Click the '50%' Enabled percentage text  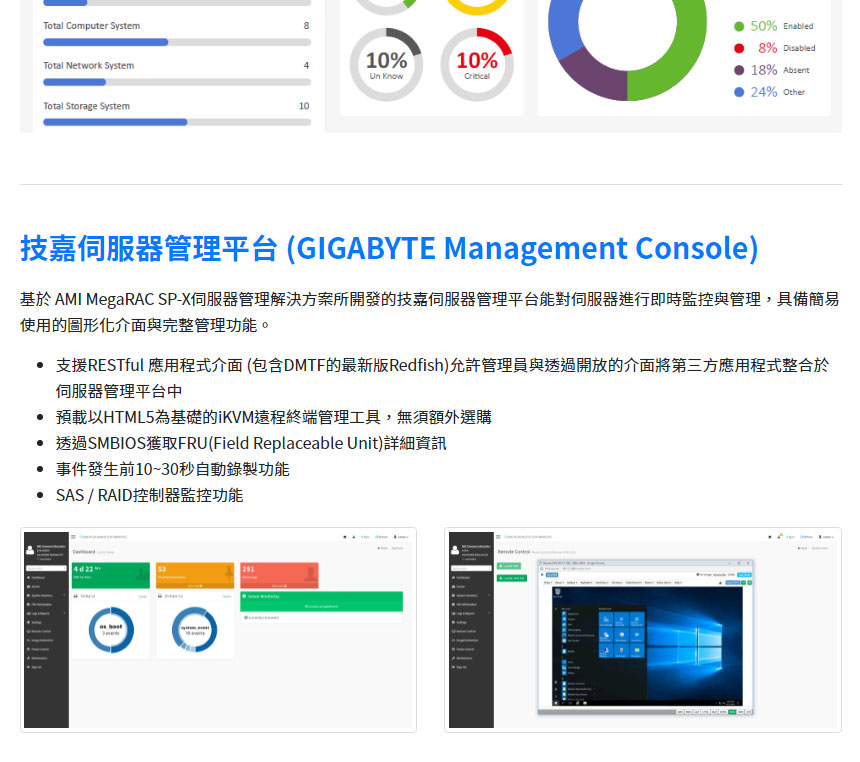[763, 26]
